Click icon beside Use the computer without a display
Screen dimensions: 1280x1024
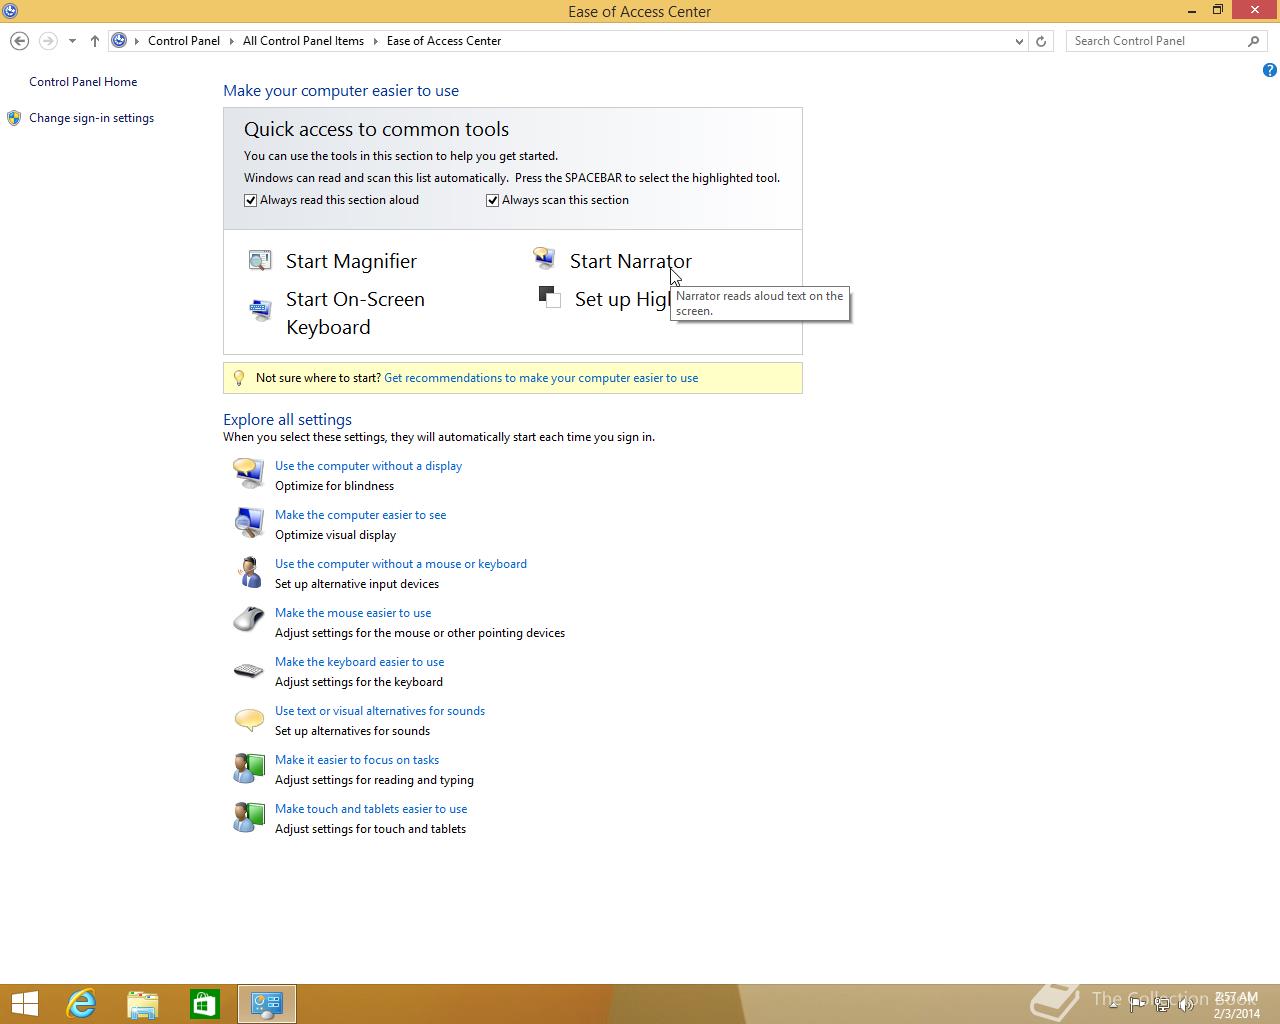click(248, 473)
